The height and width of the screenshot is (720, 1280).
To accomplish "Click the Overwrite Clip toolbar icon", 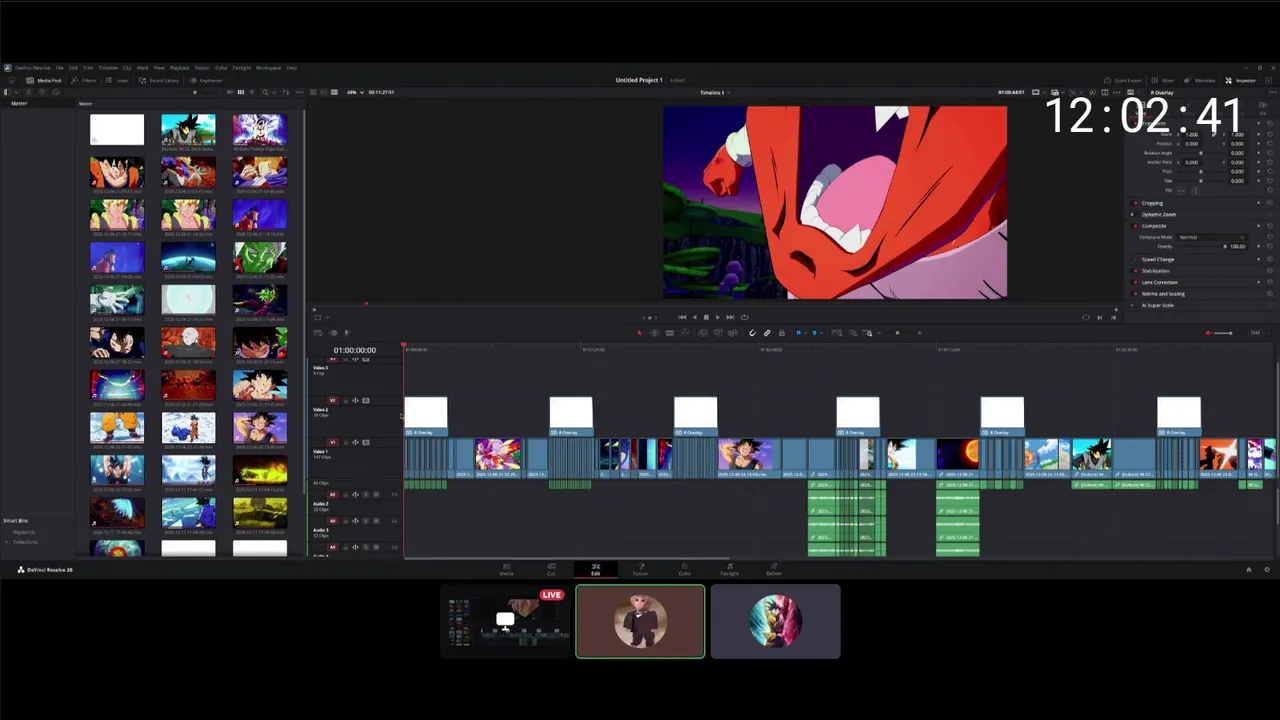I will pos(718,333).
